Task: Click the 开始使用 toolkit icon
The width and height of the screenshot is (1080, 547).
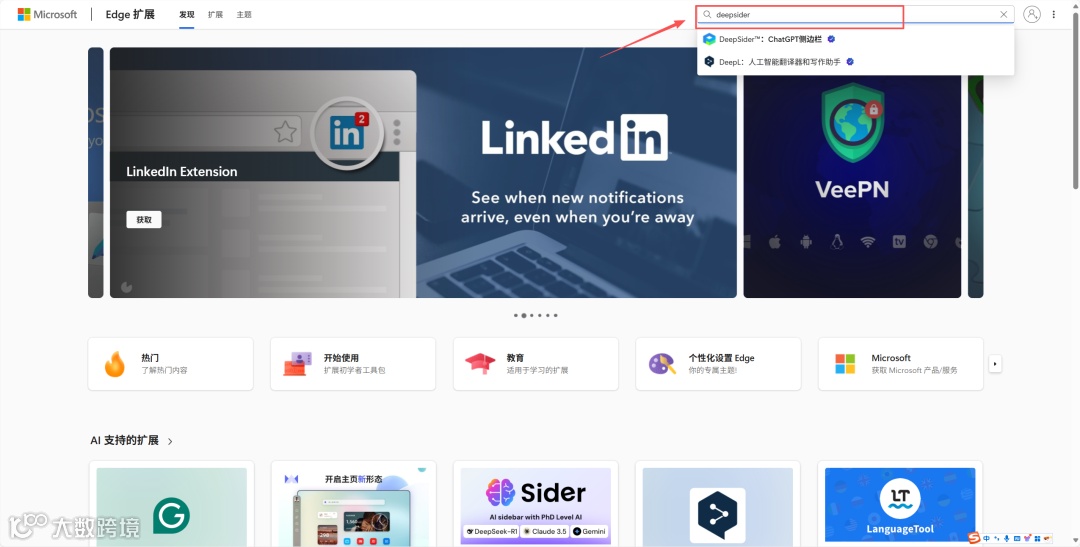Action: [x=298, y=364]
